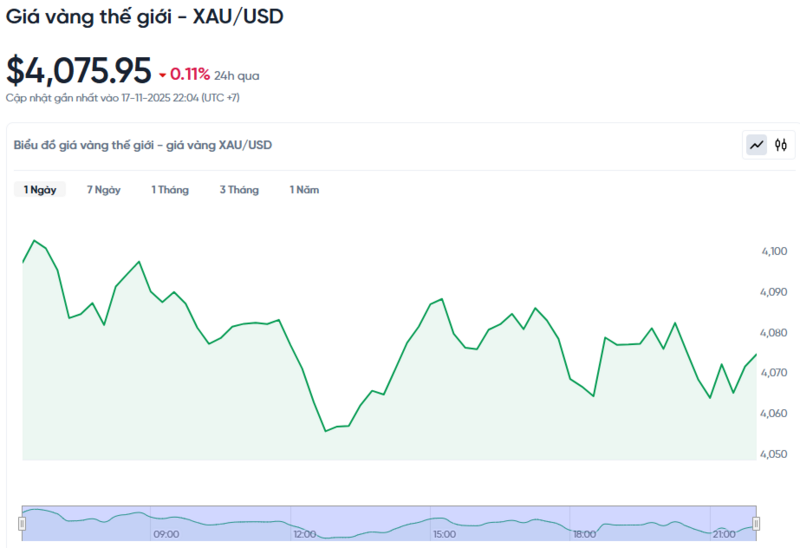Select the 7 Ngày time range
The height and width of the screenshot is (548, 800).
coord(104,190)
